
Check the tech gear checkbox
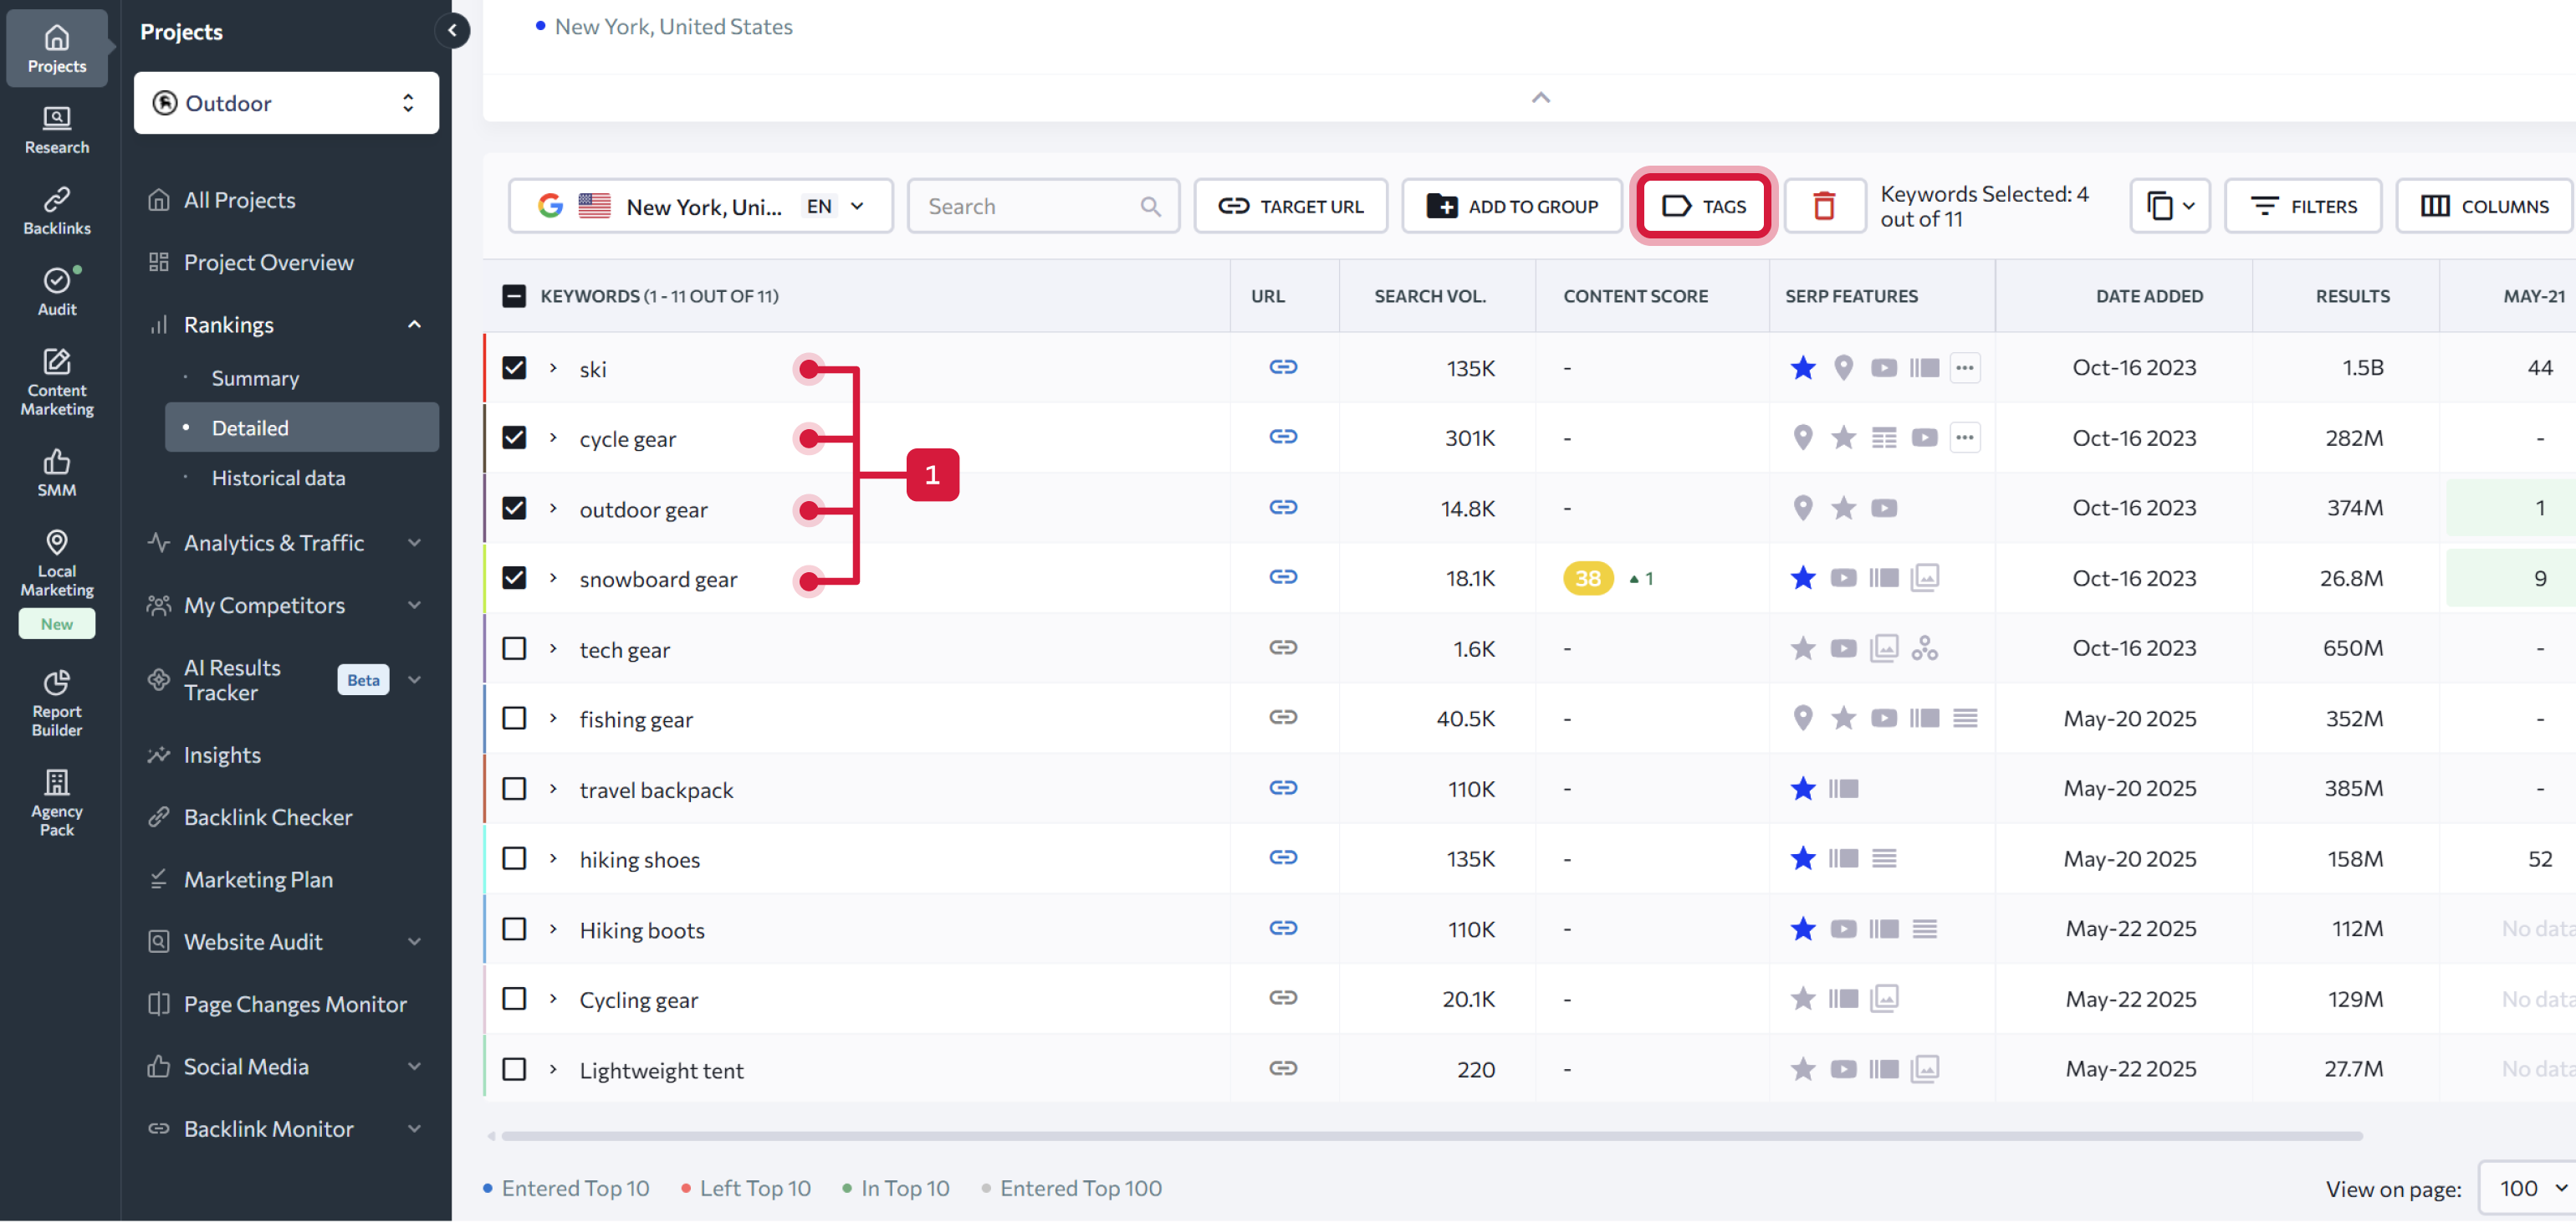(x=514, y=649)
